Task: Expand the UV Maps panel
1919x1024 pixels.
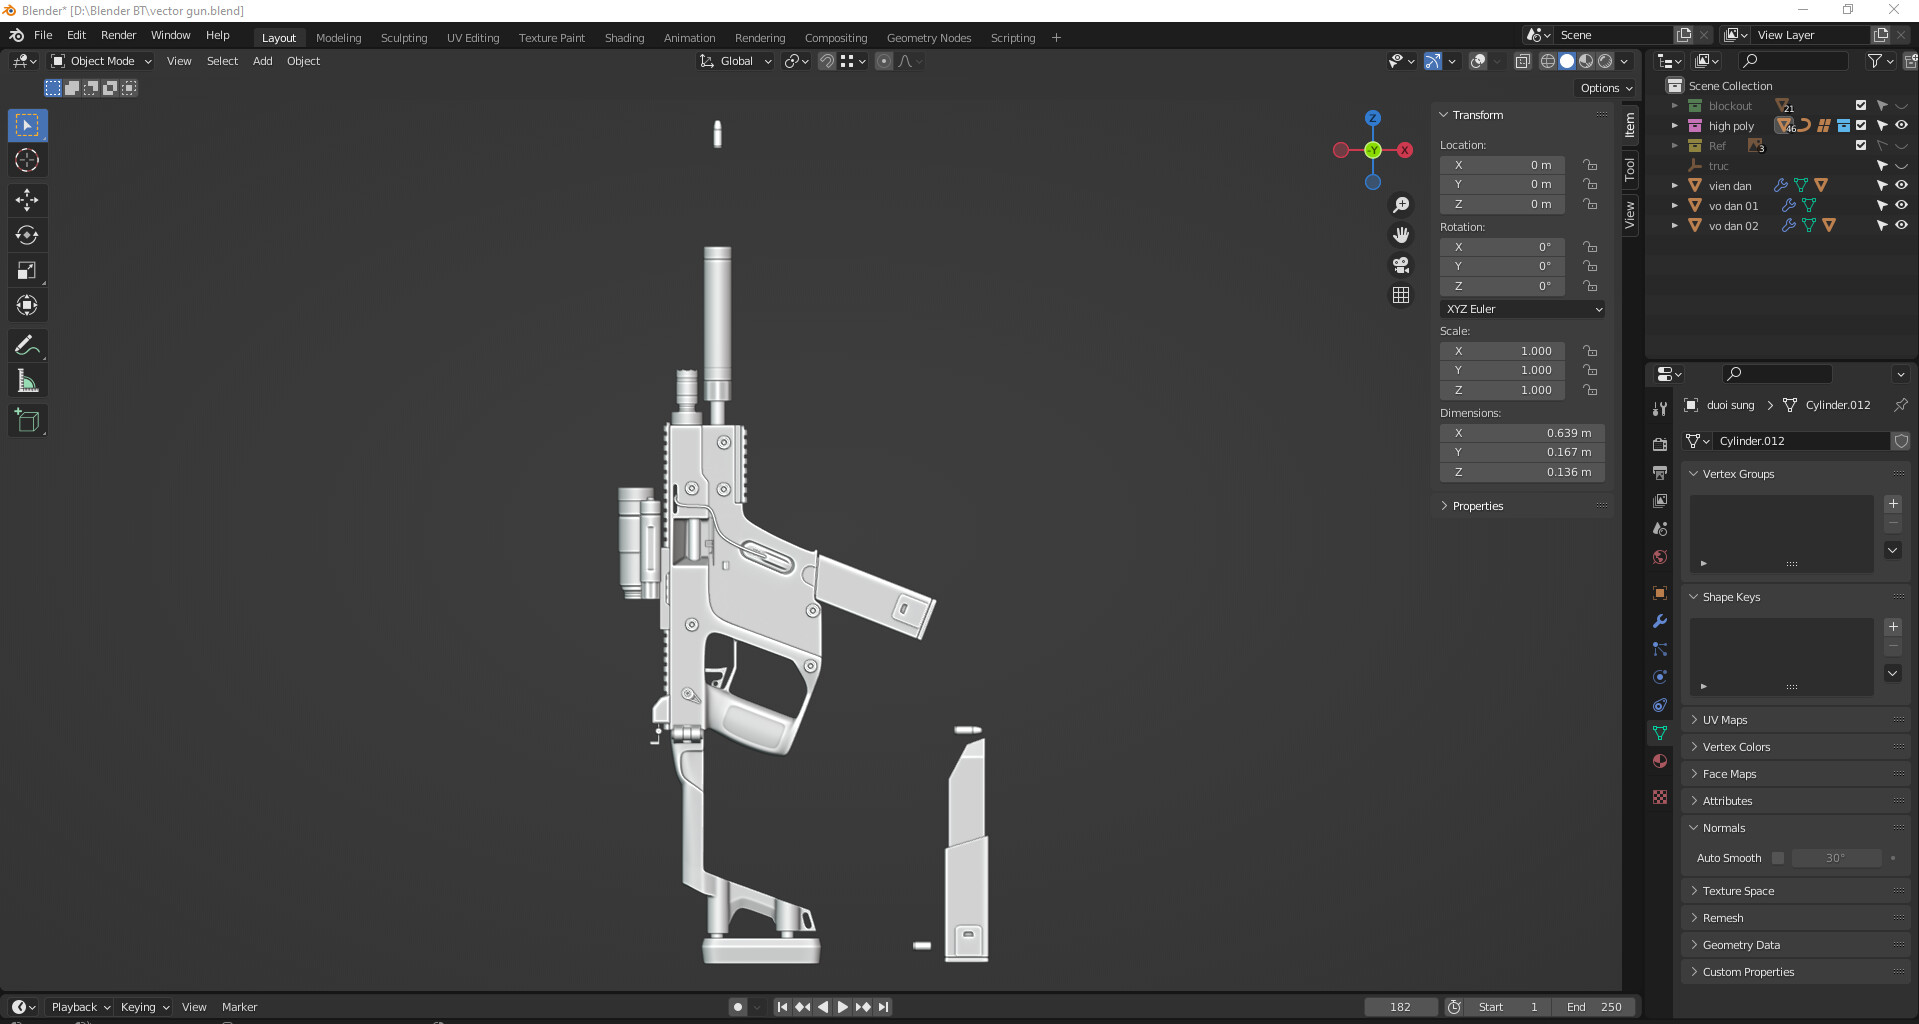Action: pos(1725,720)
